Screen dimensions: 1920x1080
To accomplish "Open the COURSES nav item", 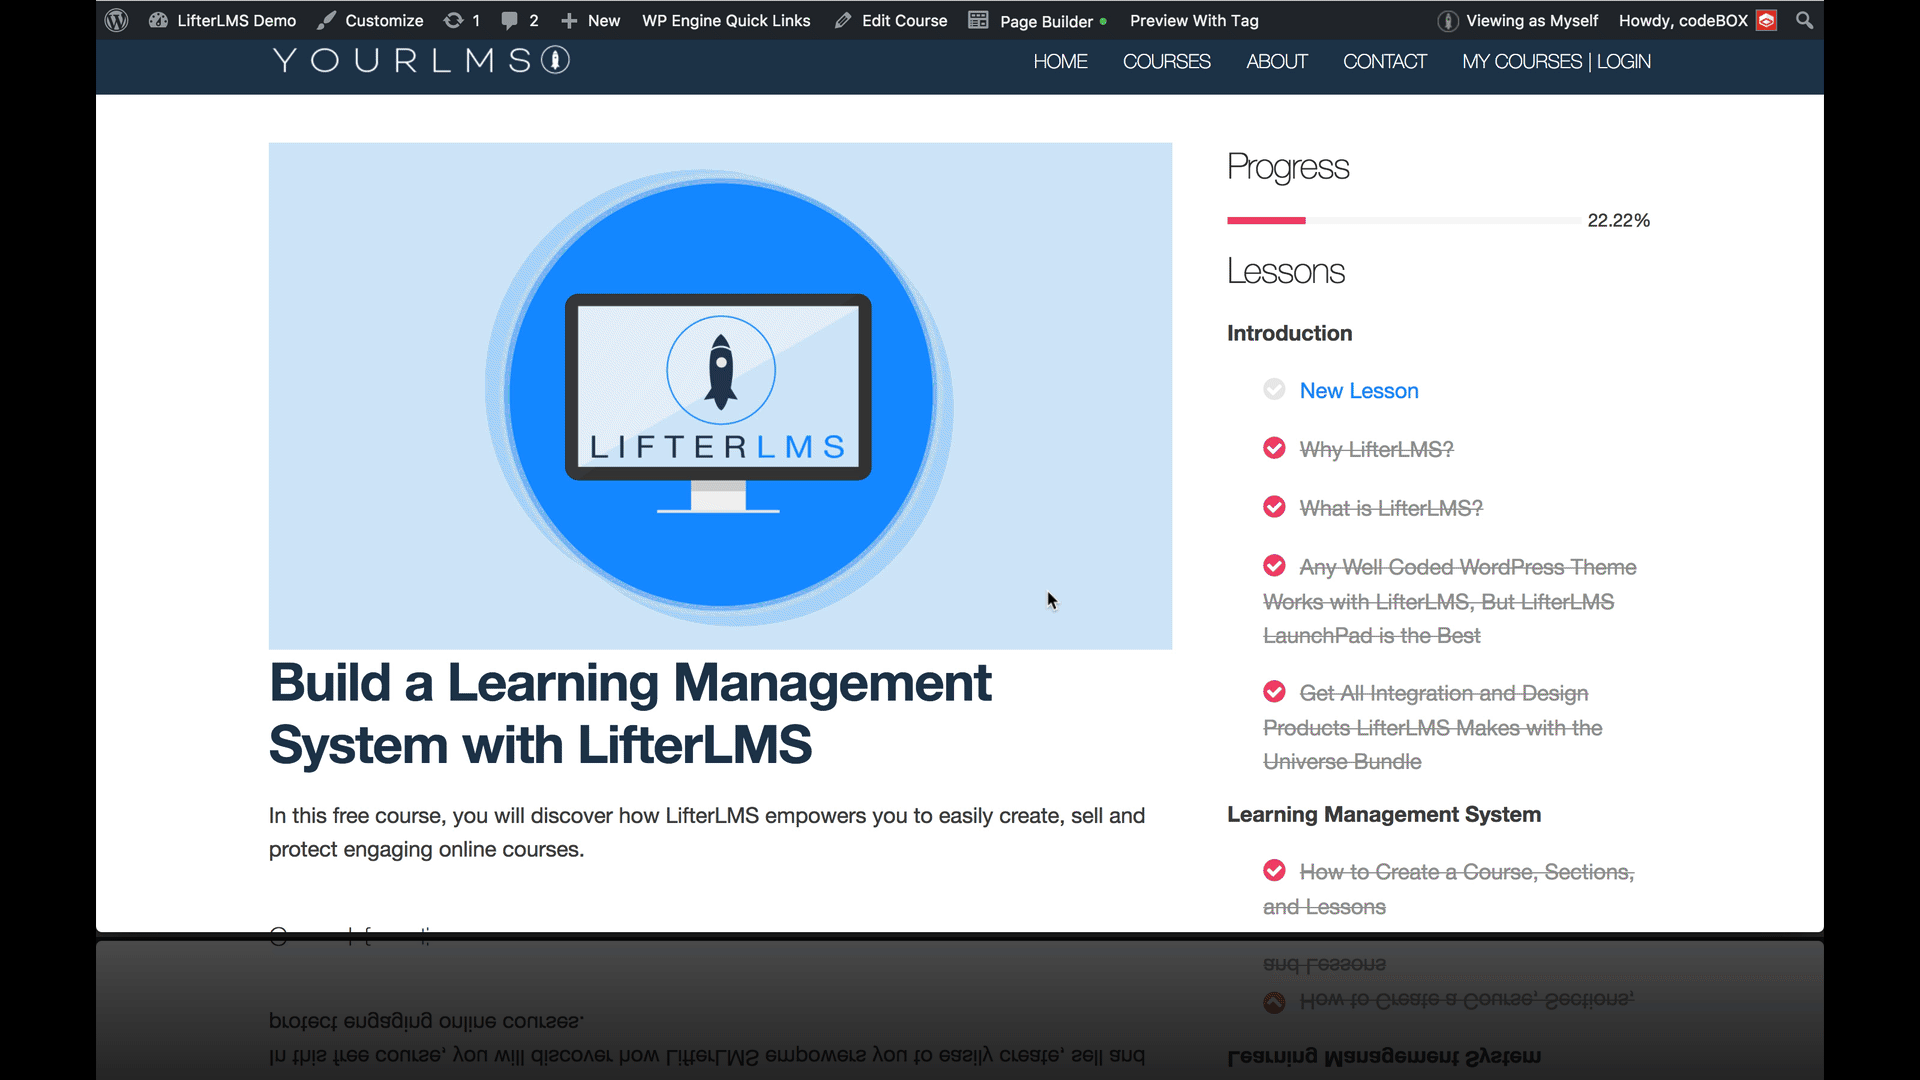I will [1166, 61].
